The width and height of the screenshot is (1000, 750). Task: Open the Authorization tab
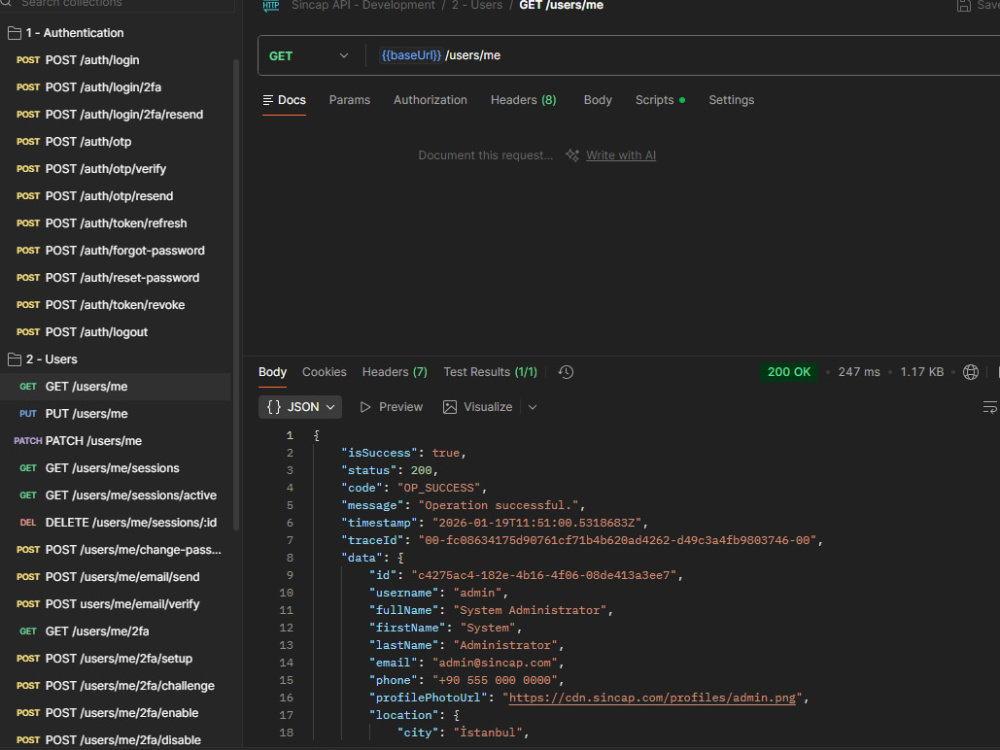430,100
